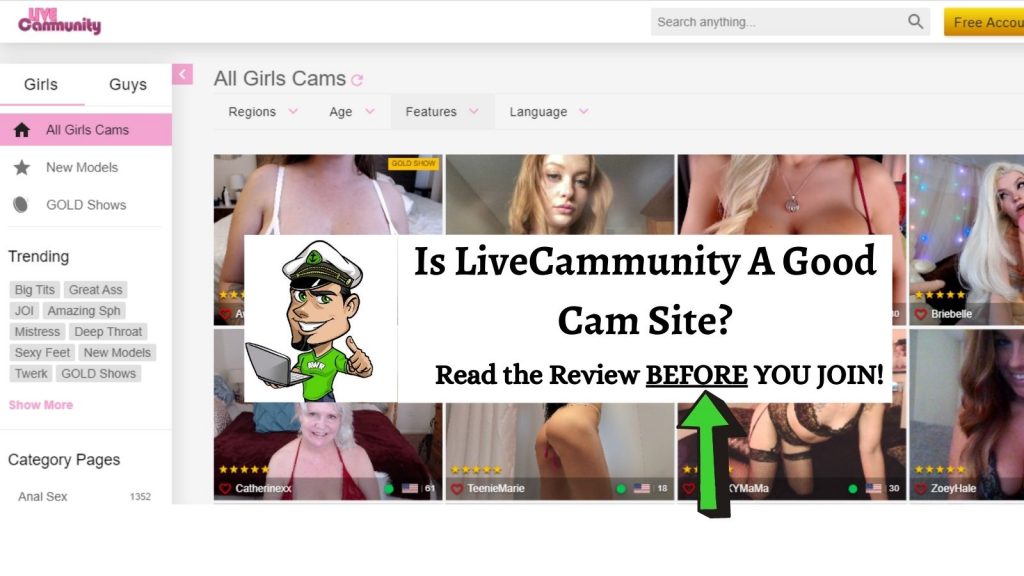Select the Sexy Feet trending tag
Screen dimensions: 1024x576
(x=42, y=353)
